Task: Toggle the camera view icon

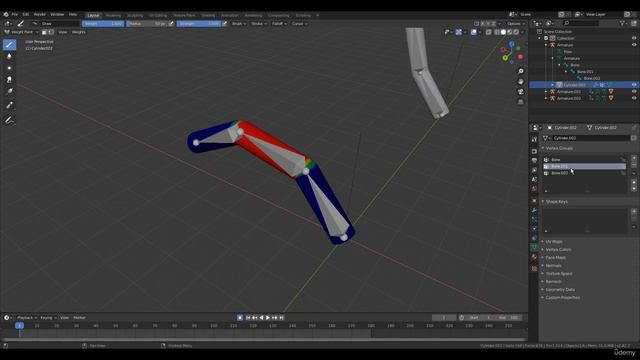Action: [x=520, y=92]
